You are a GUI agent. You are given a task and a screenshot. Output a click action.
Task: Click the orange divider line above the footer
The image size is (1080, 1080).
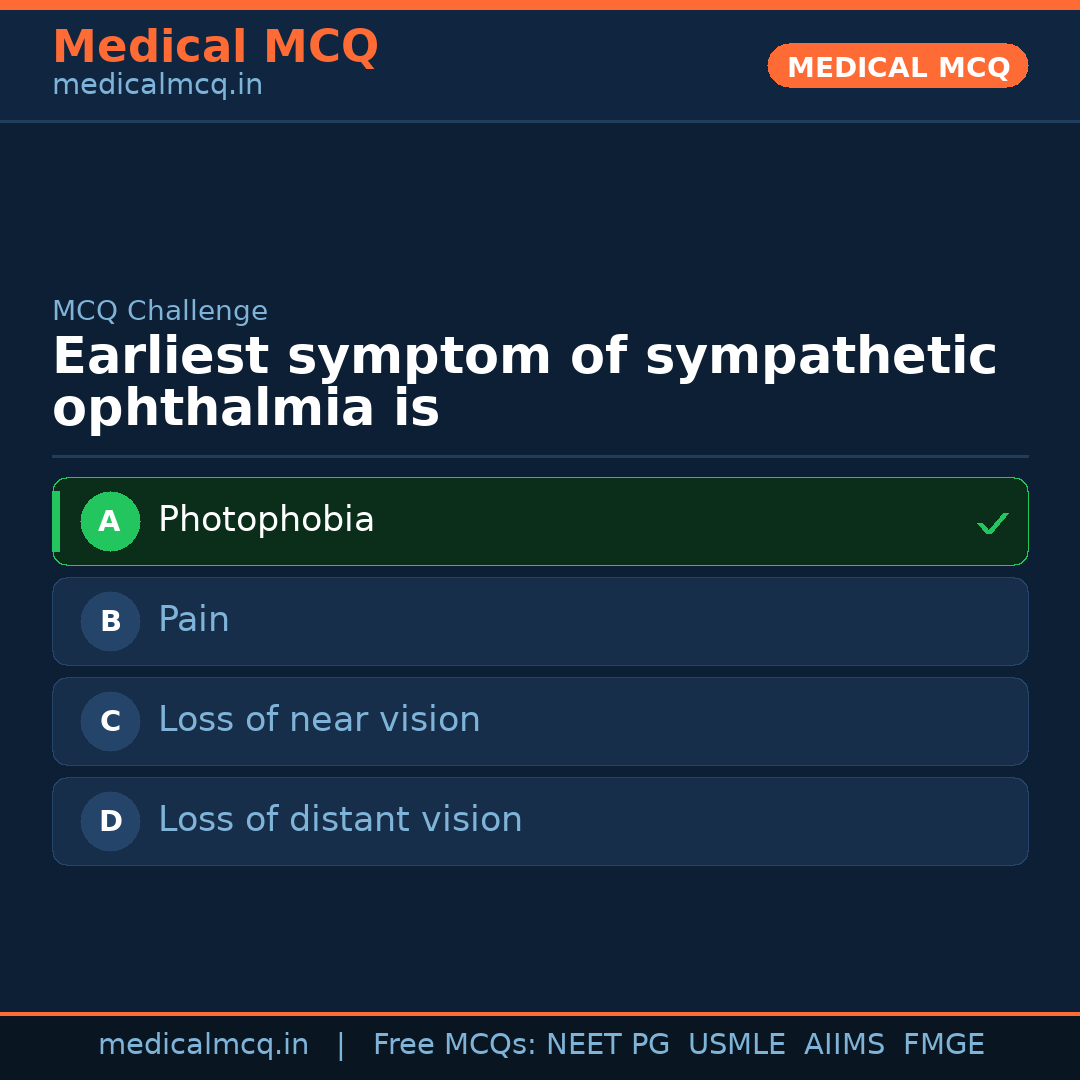pos(540,1012)
